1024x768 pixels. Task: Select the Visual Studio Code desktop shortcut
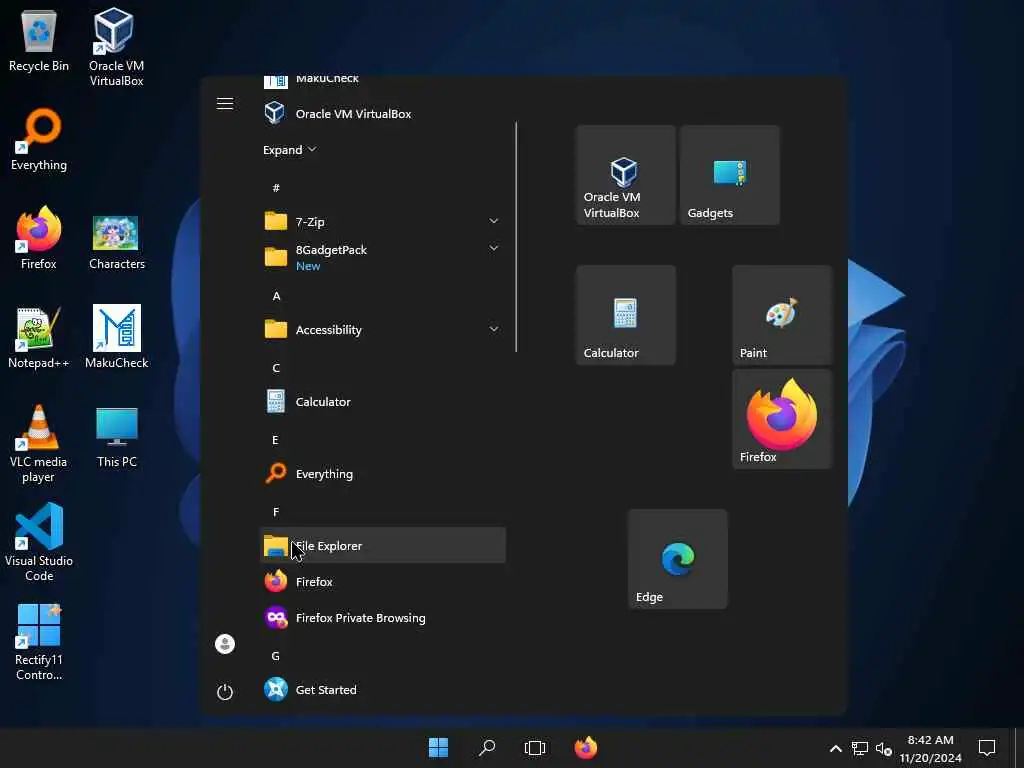(x=39, y=542)
